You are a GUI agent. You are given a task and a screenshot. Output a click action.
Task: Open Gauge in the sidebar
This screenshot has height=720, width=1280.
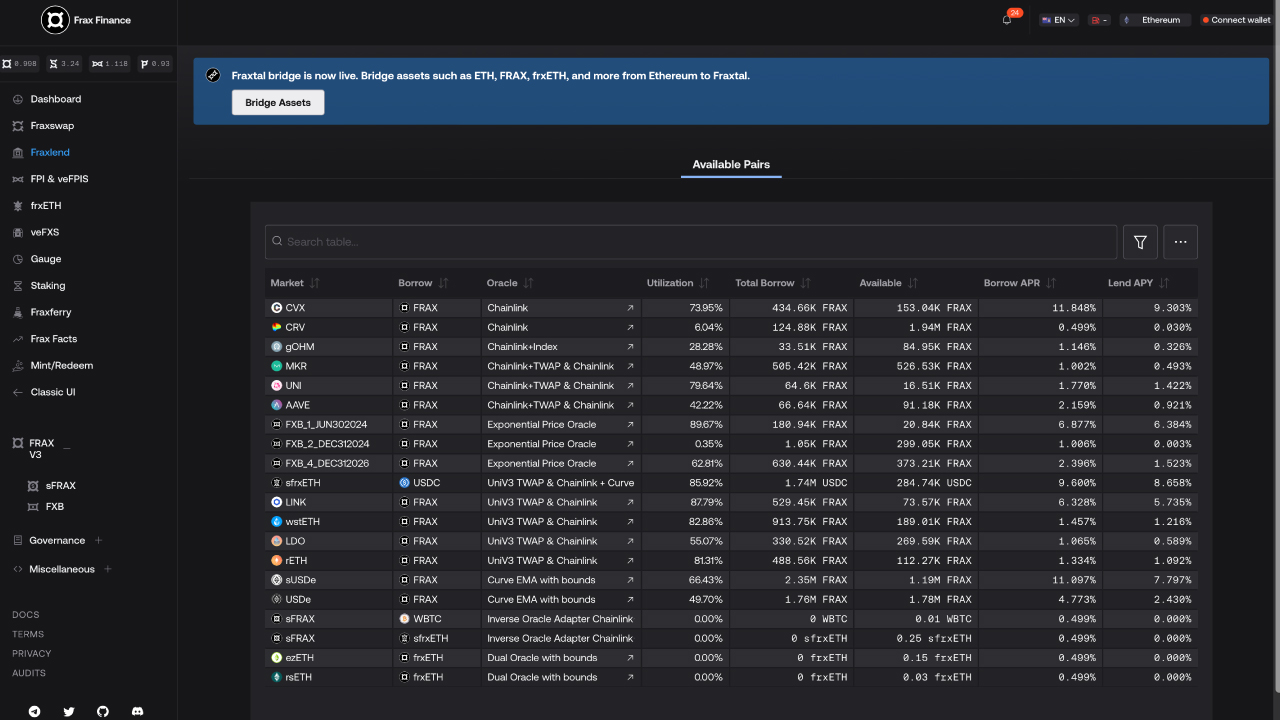pos(46,259)
